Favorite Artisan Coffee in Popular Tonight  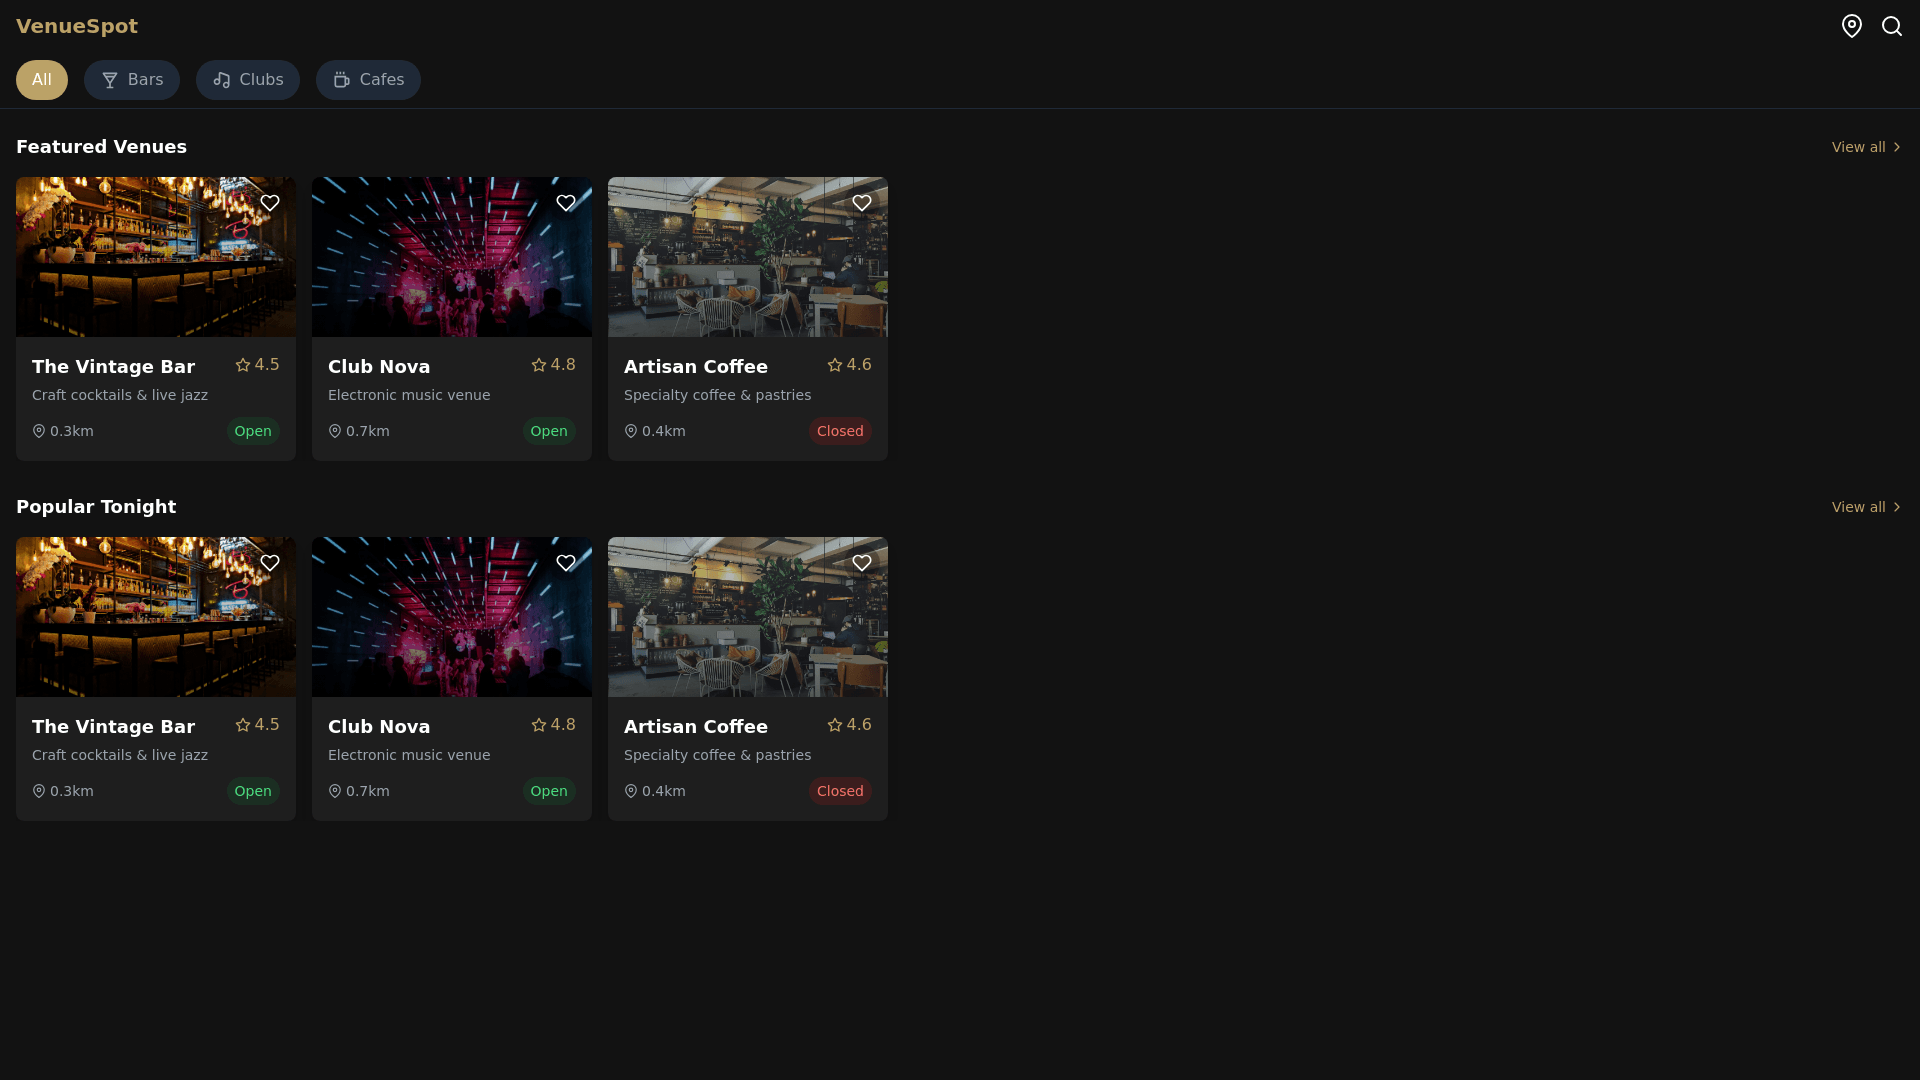point(862,563)
